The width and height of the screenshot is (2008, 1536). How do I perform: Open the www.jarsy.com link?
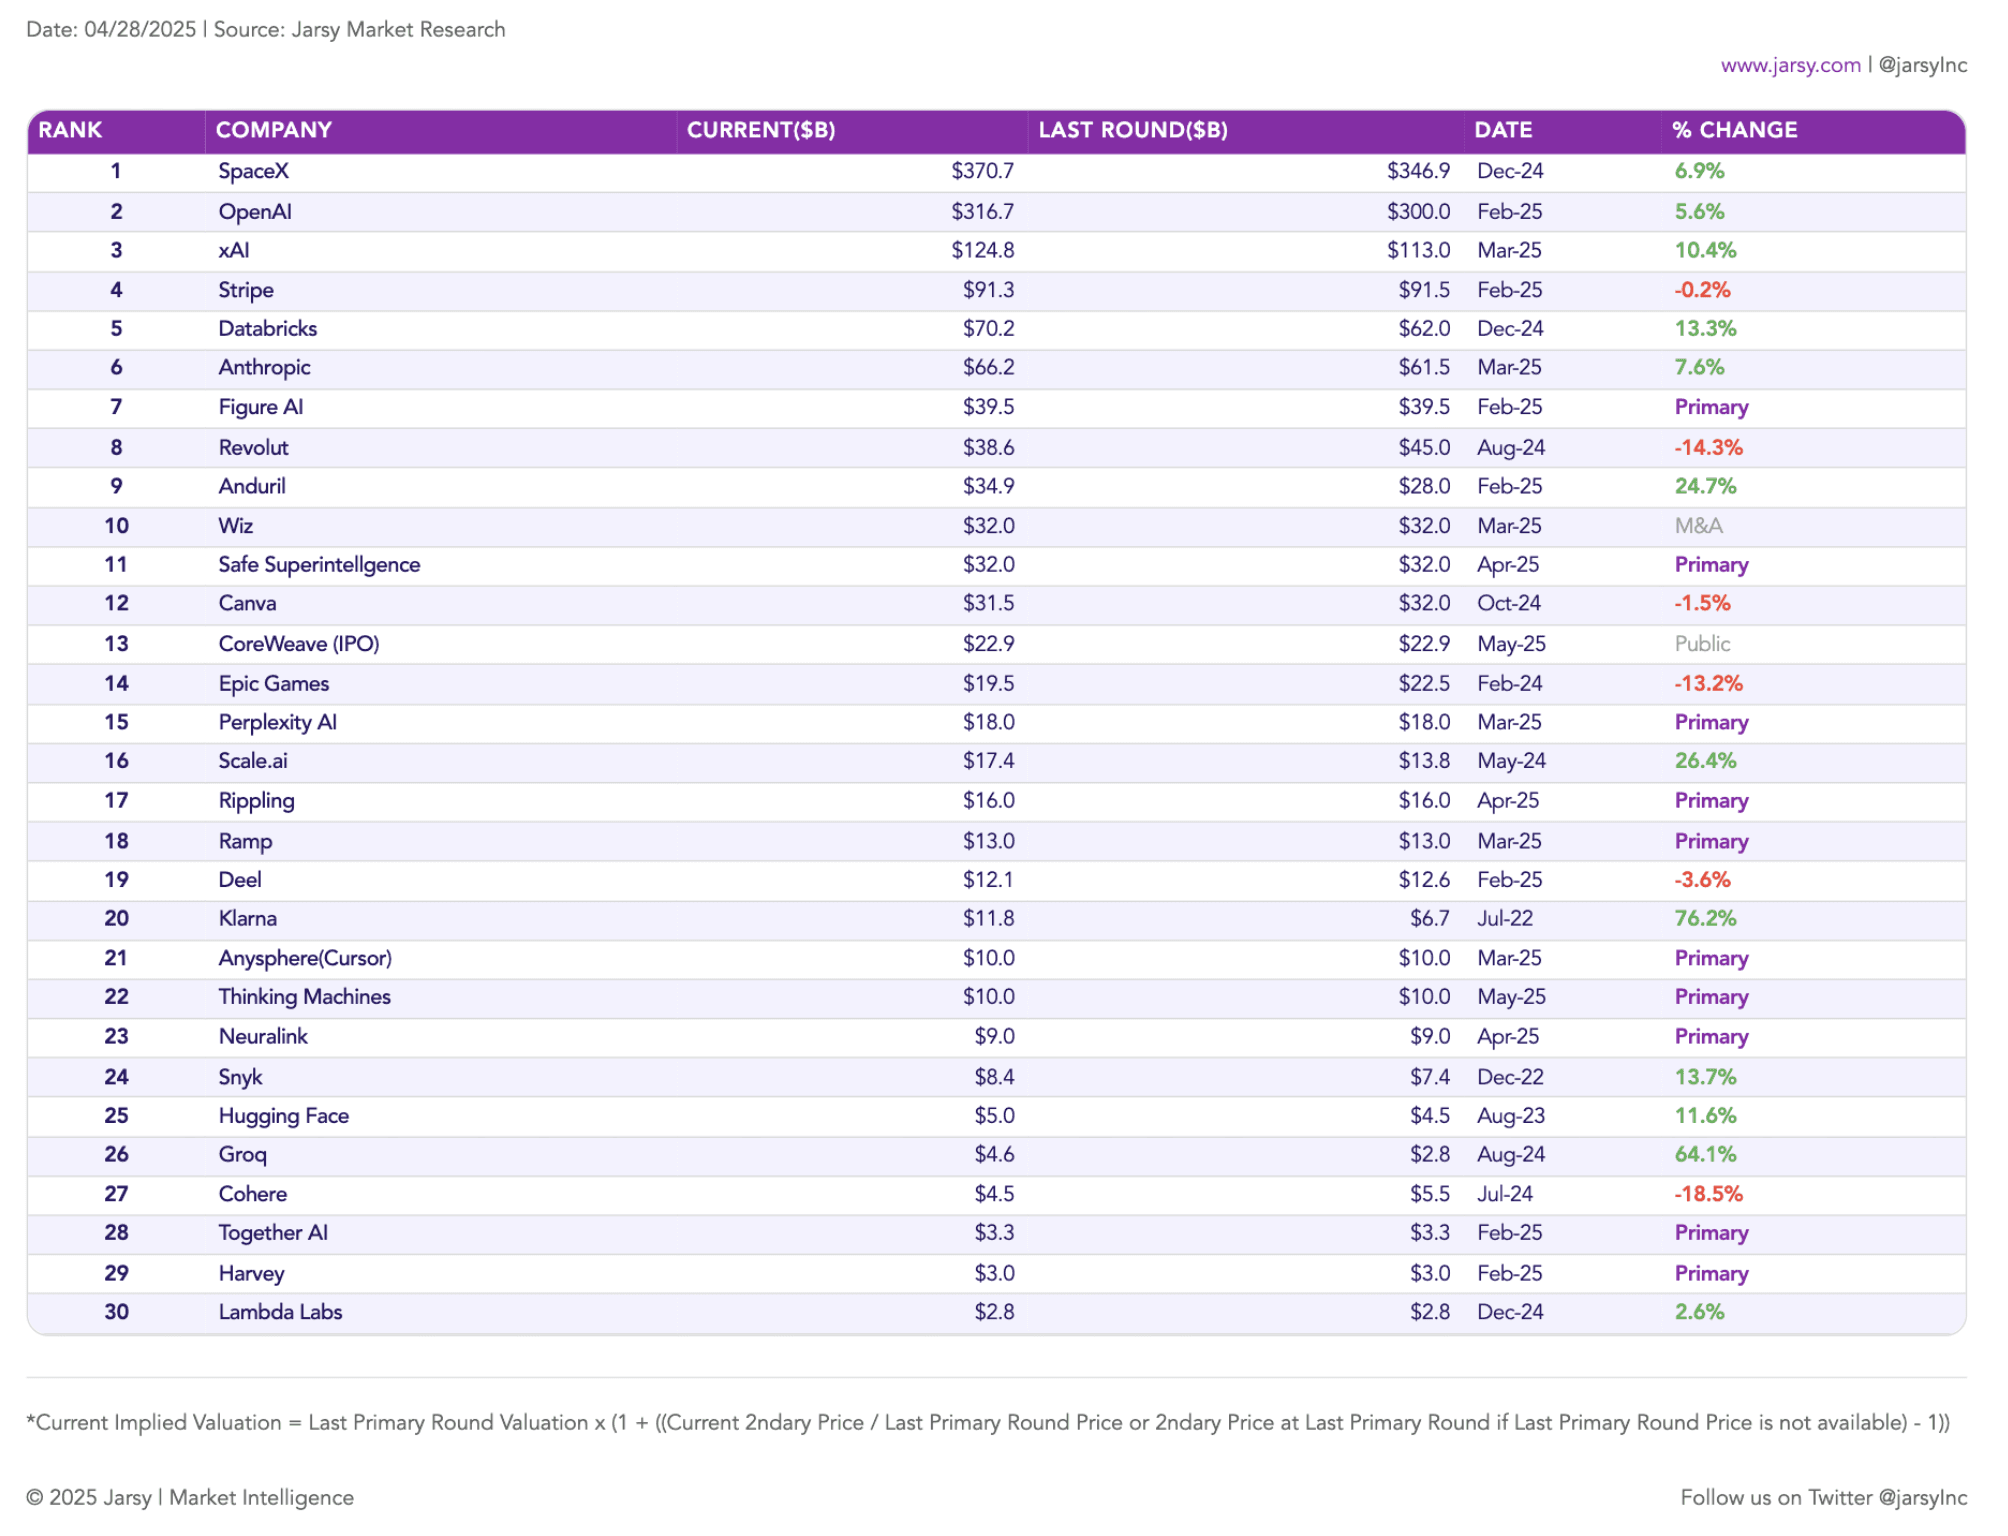pos(1790,65)
